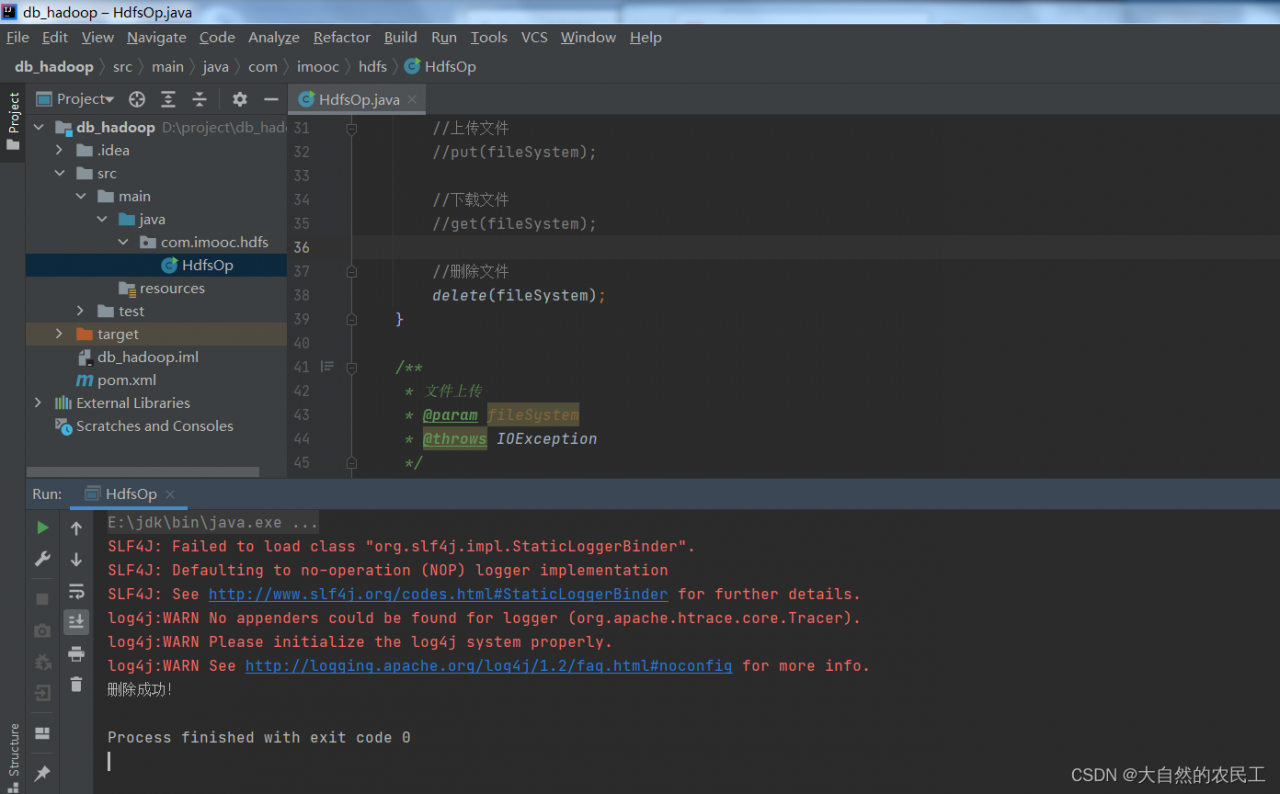Expand the target folder in the tree
Screen dimensions: 1280x794
tap(59, 334)
